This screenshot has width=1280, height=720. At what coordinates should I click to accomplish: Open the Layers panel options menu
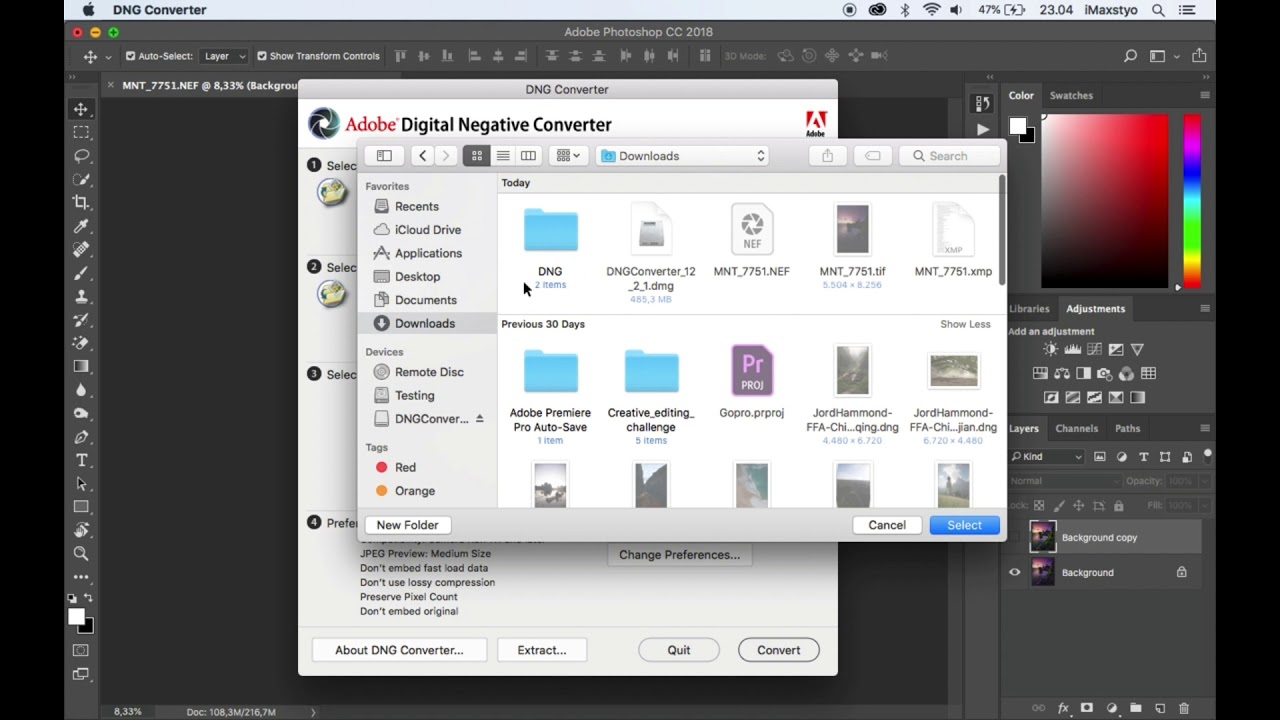(1204, 428)
